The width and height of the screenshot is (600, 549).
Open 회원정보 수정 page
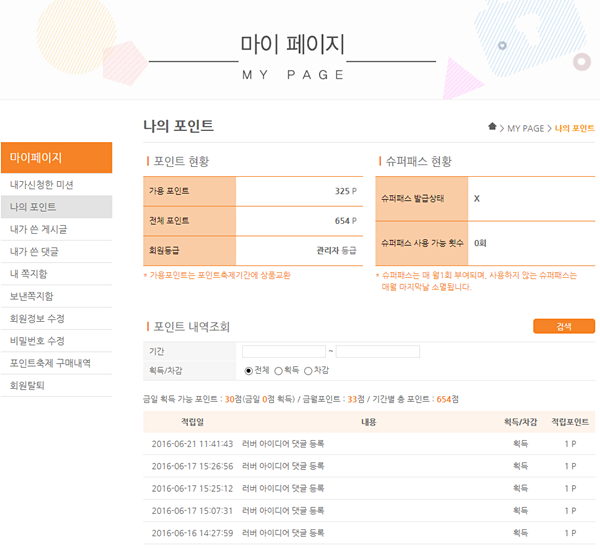coord(37,318)
